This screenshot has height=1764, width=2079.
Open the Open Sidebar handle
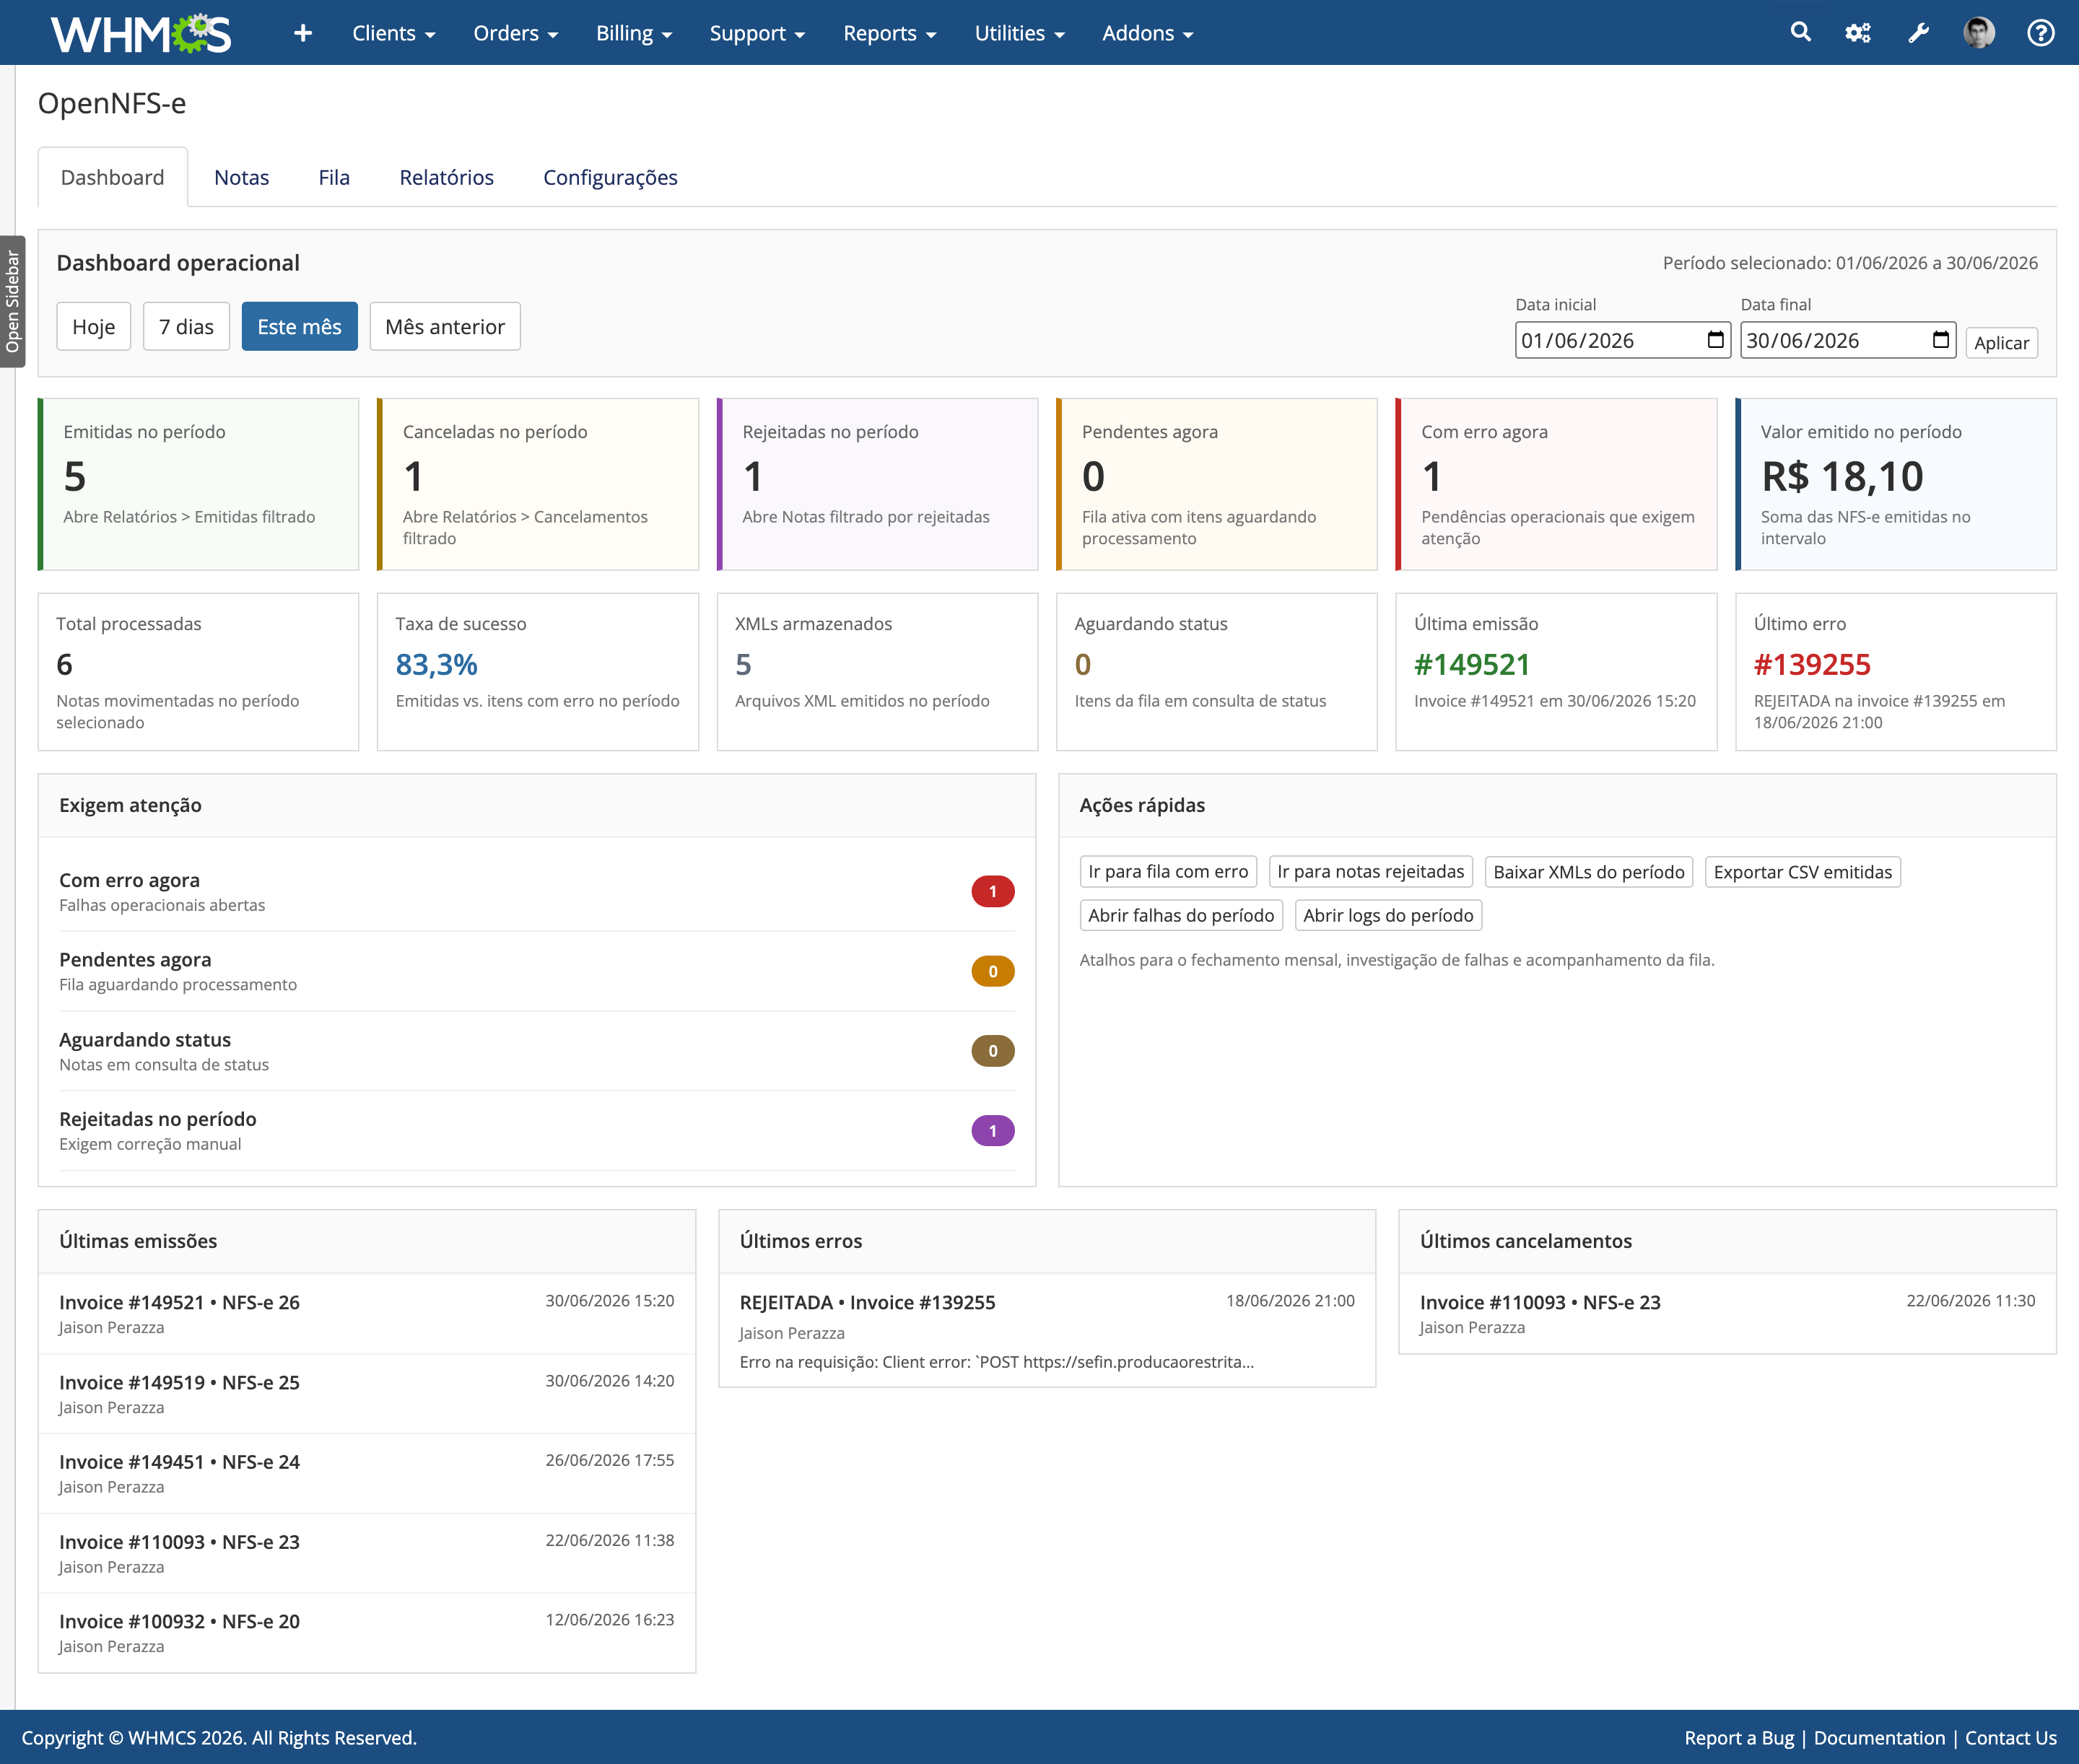[x=12, y=301]
